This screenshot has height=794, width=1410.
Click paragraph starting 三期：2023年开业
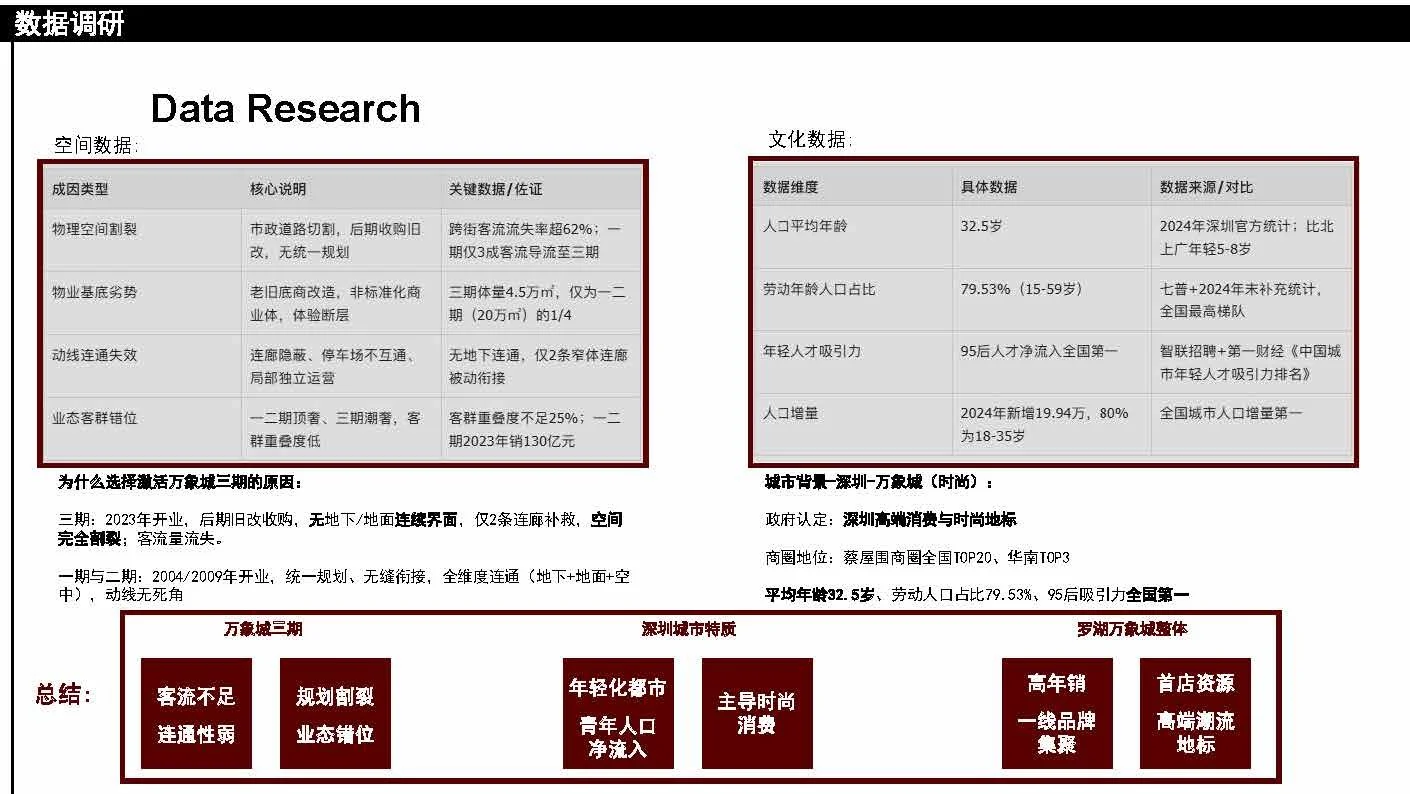pyautogui.click(x=341, y=529)
